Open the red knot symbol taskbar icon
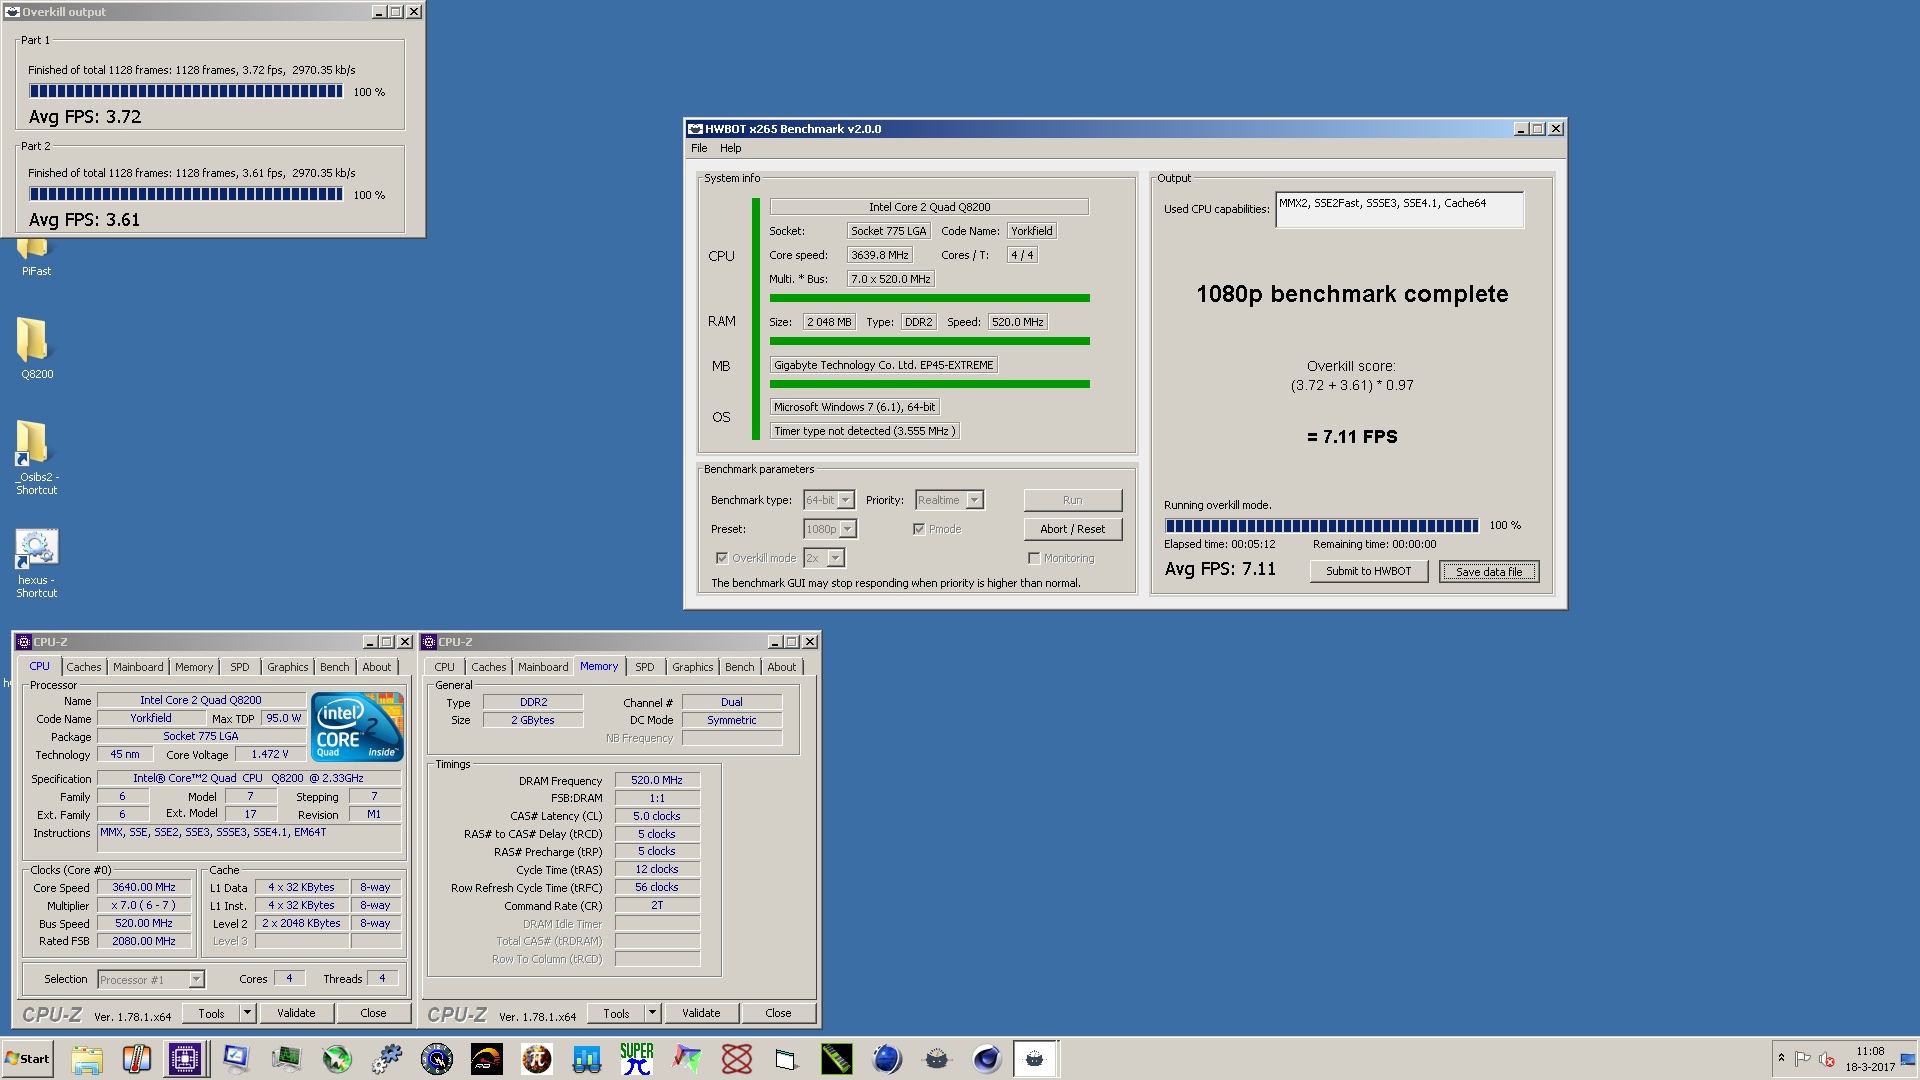 737,1059
